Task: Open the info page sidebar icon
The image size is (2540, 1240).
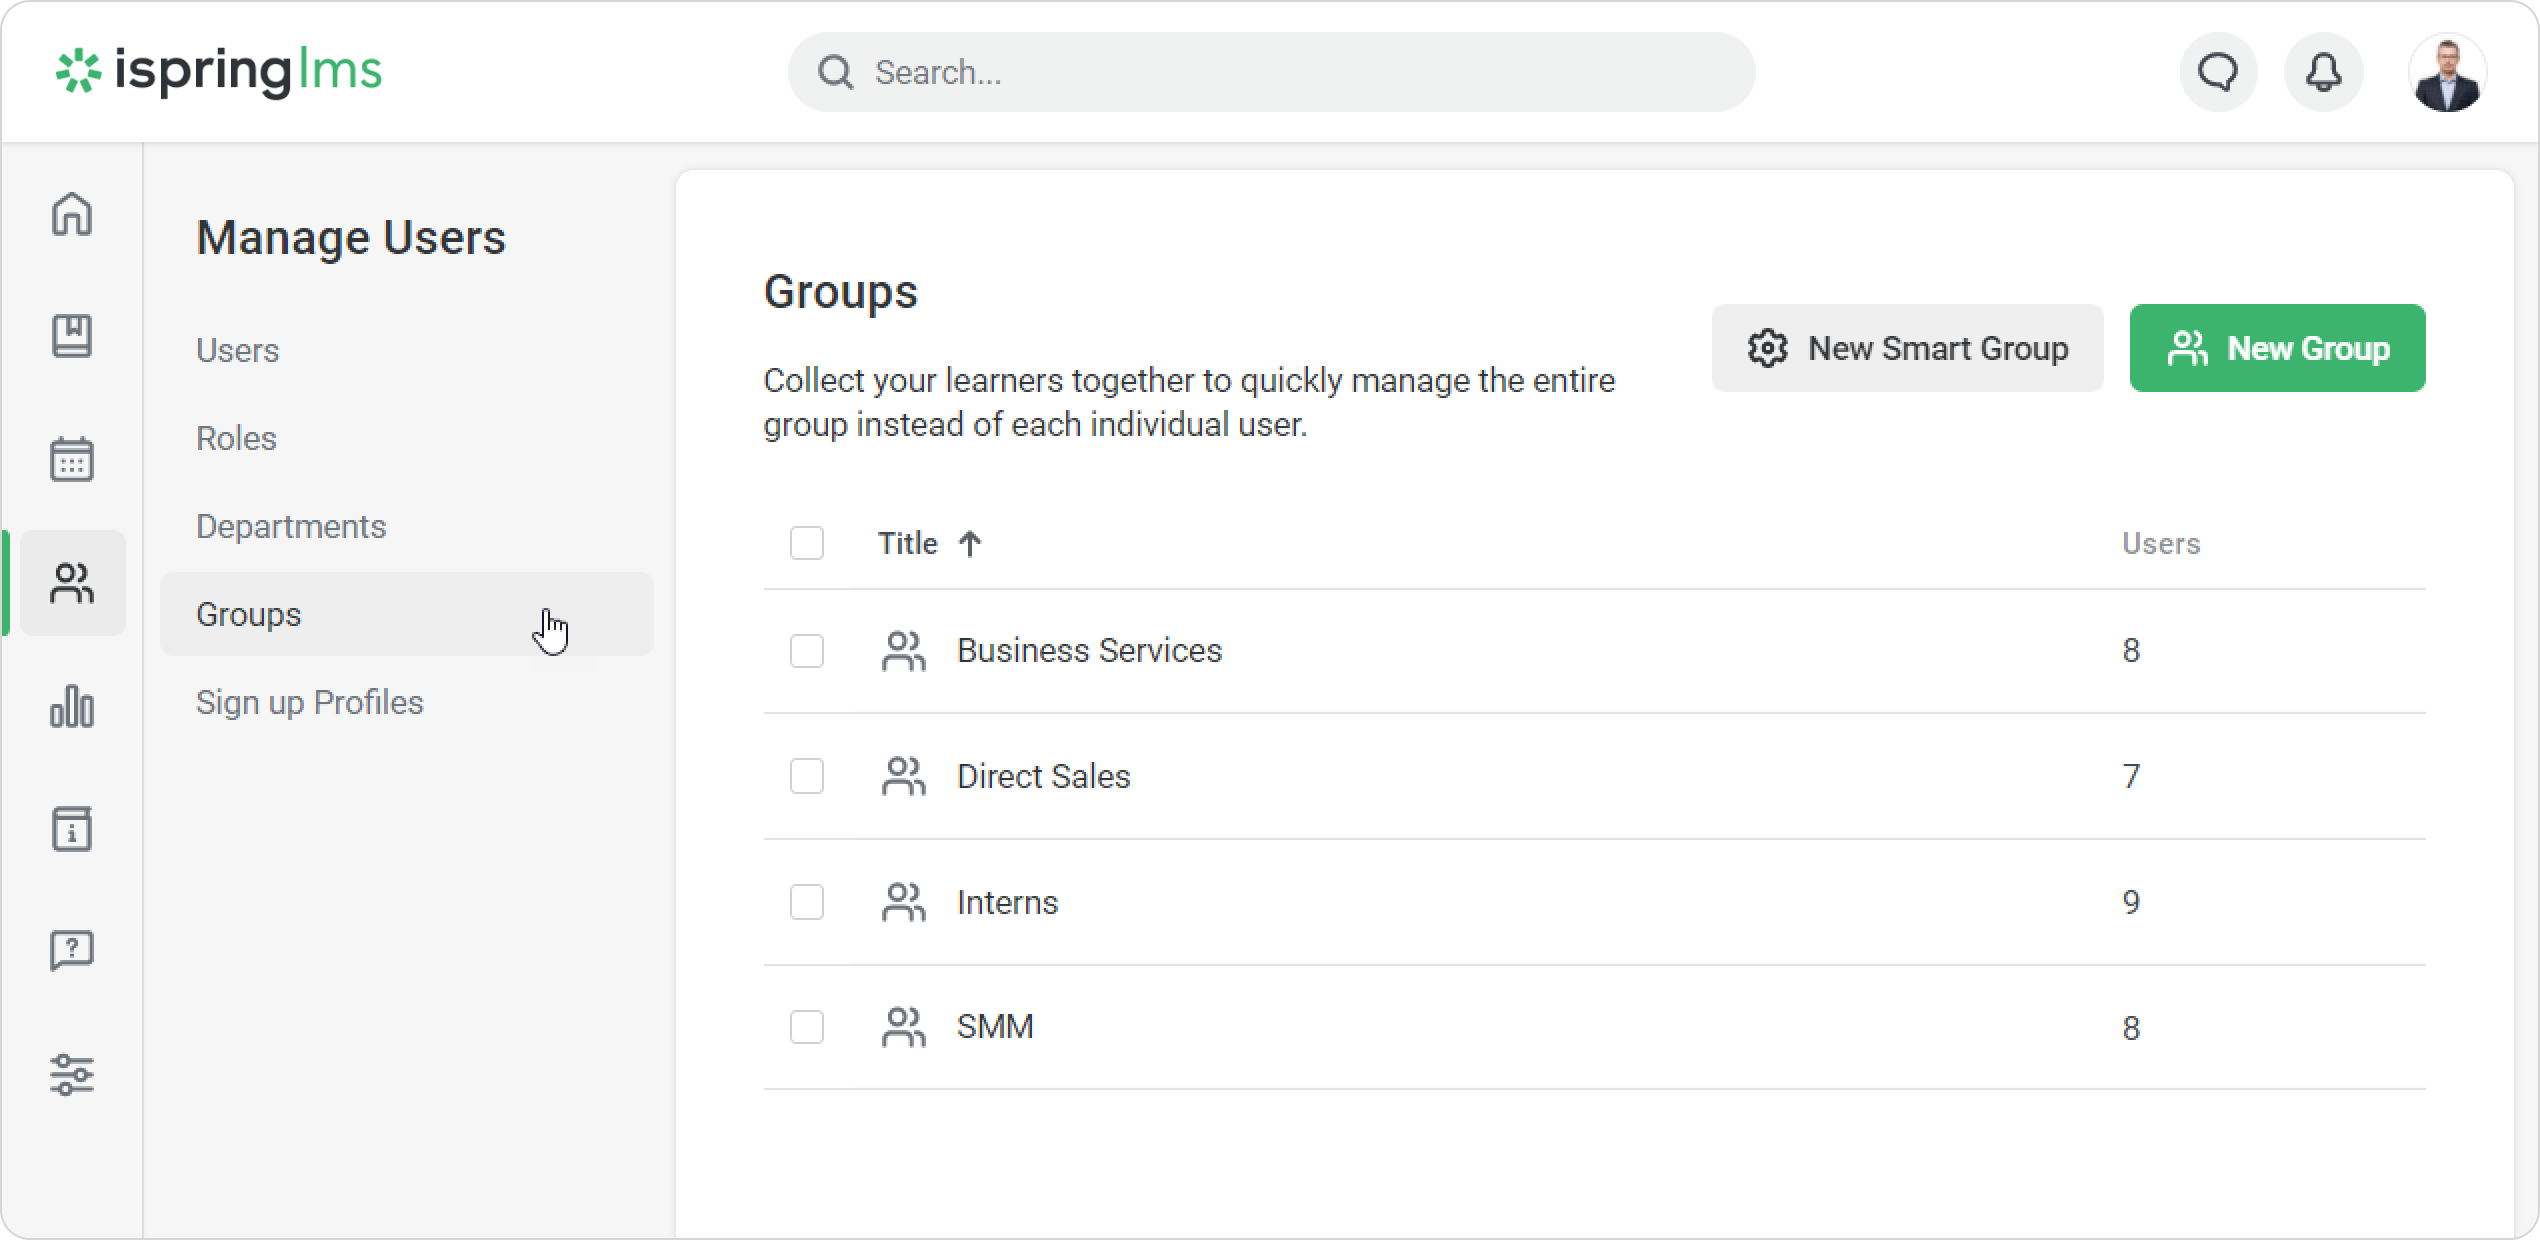Action: [72, 829]
